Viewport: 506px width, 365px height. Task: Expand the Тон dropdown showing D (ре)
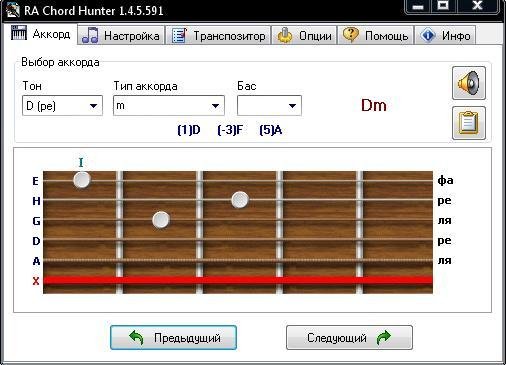pyautogui.click(x=62, y=106)
